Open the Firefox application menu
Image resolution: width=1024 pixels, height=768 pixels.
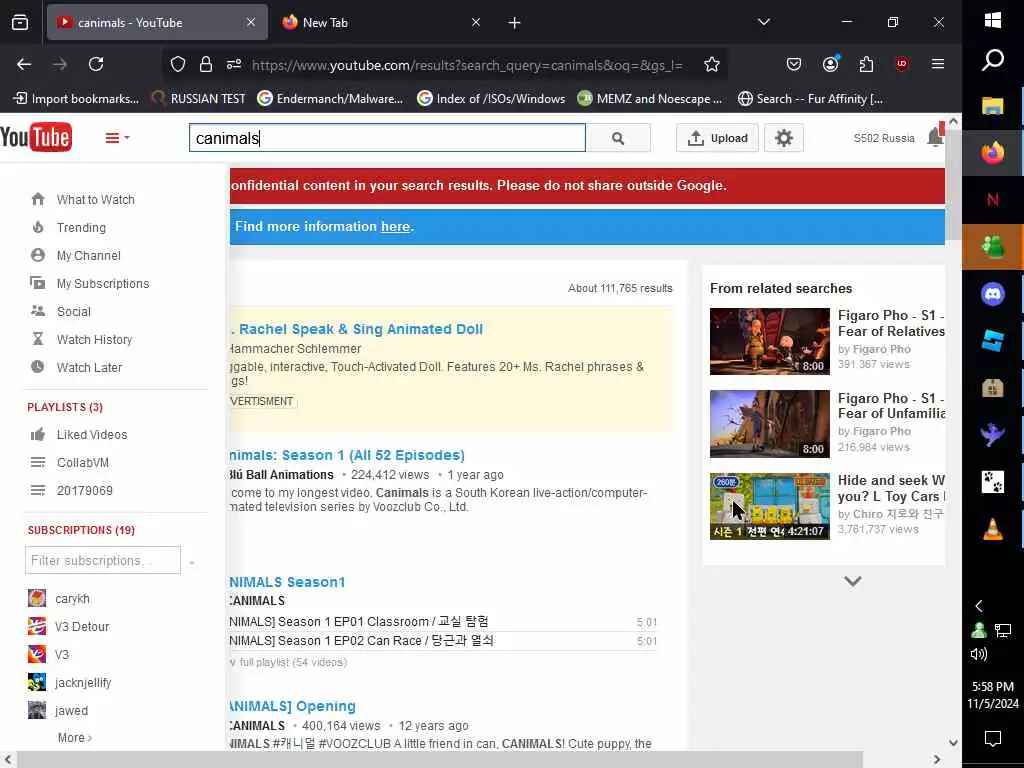pos(938,64)
